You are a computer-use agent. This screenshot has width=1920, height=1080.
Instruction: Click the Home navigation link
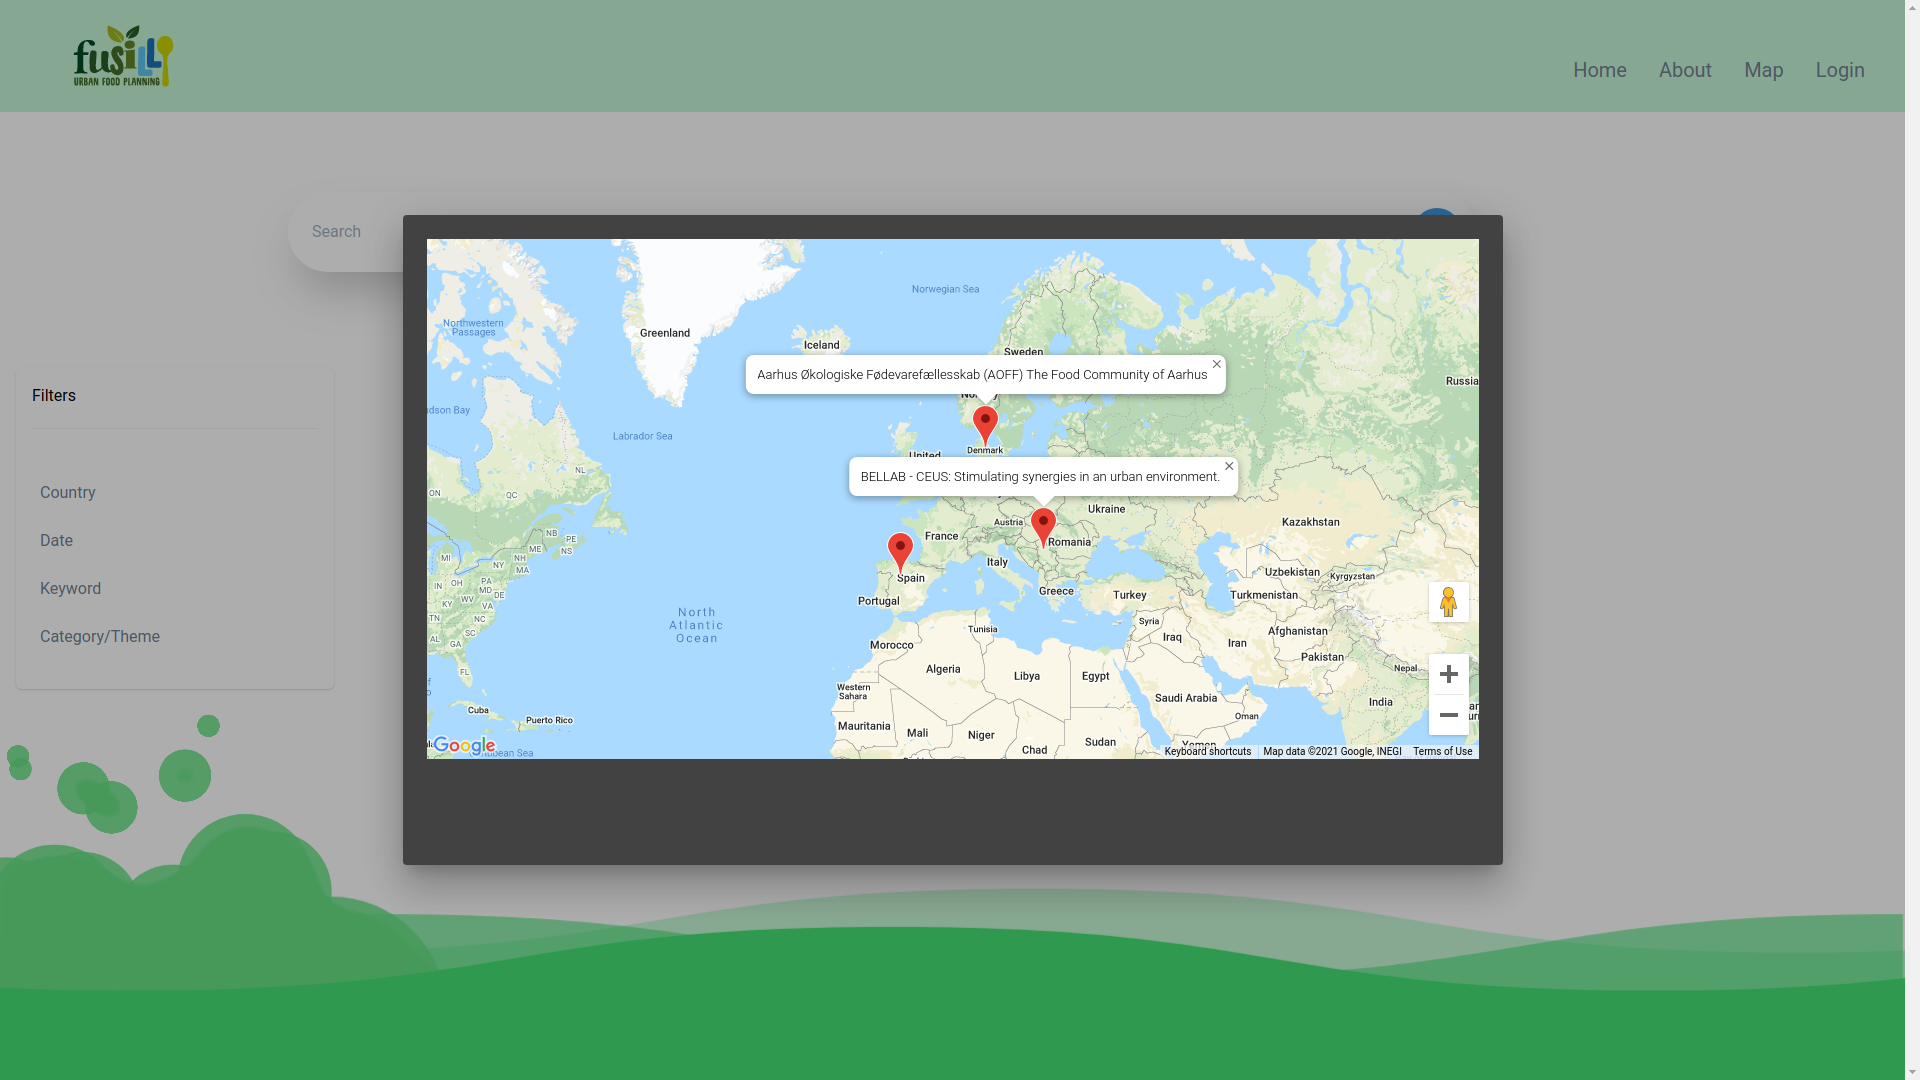pos(1600,69)
